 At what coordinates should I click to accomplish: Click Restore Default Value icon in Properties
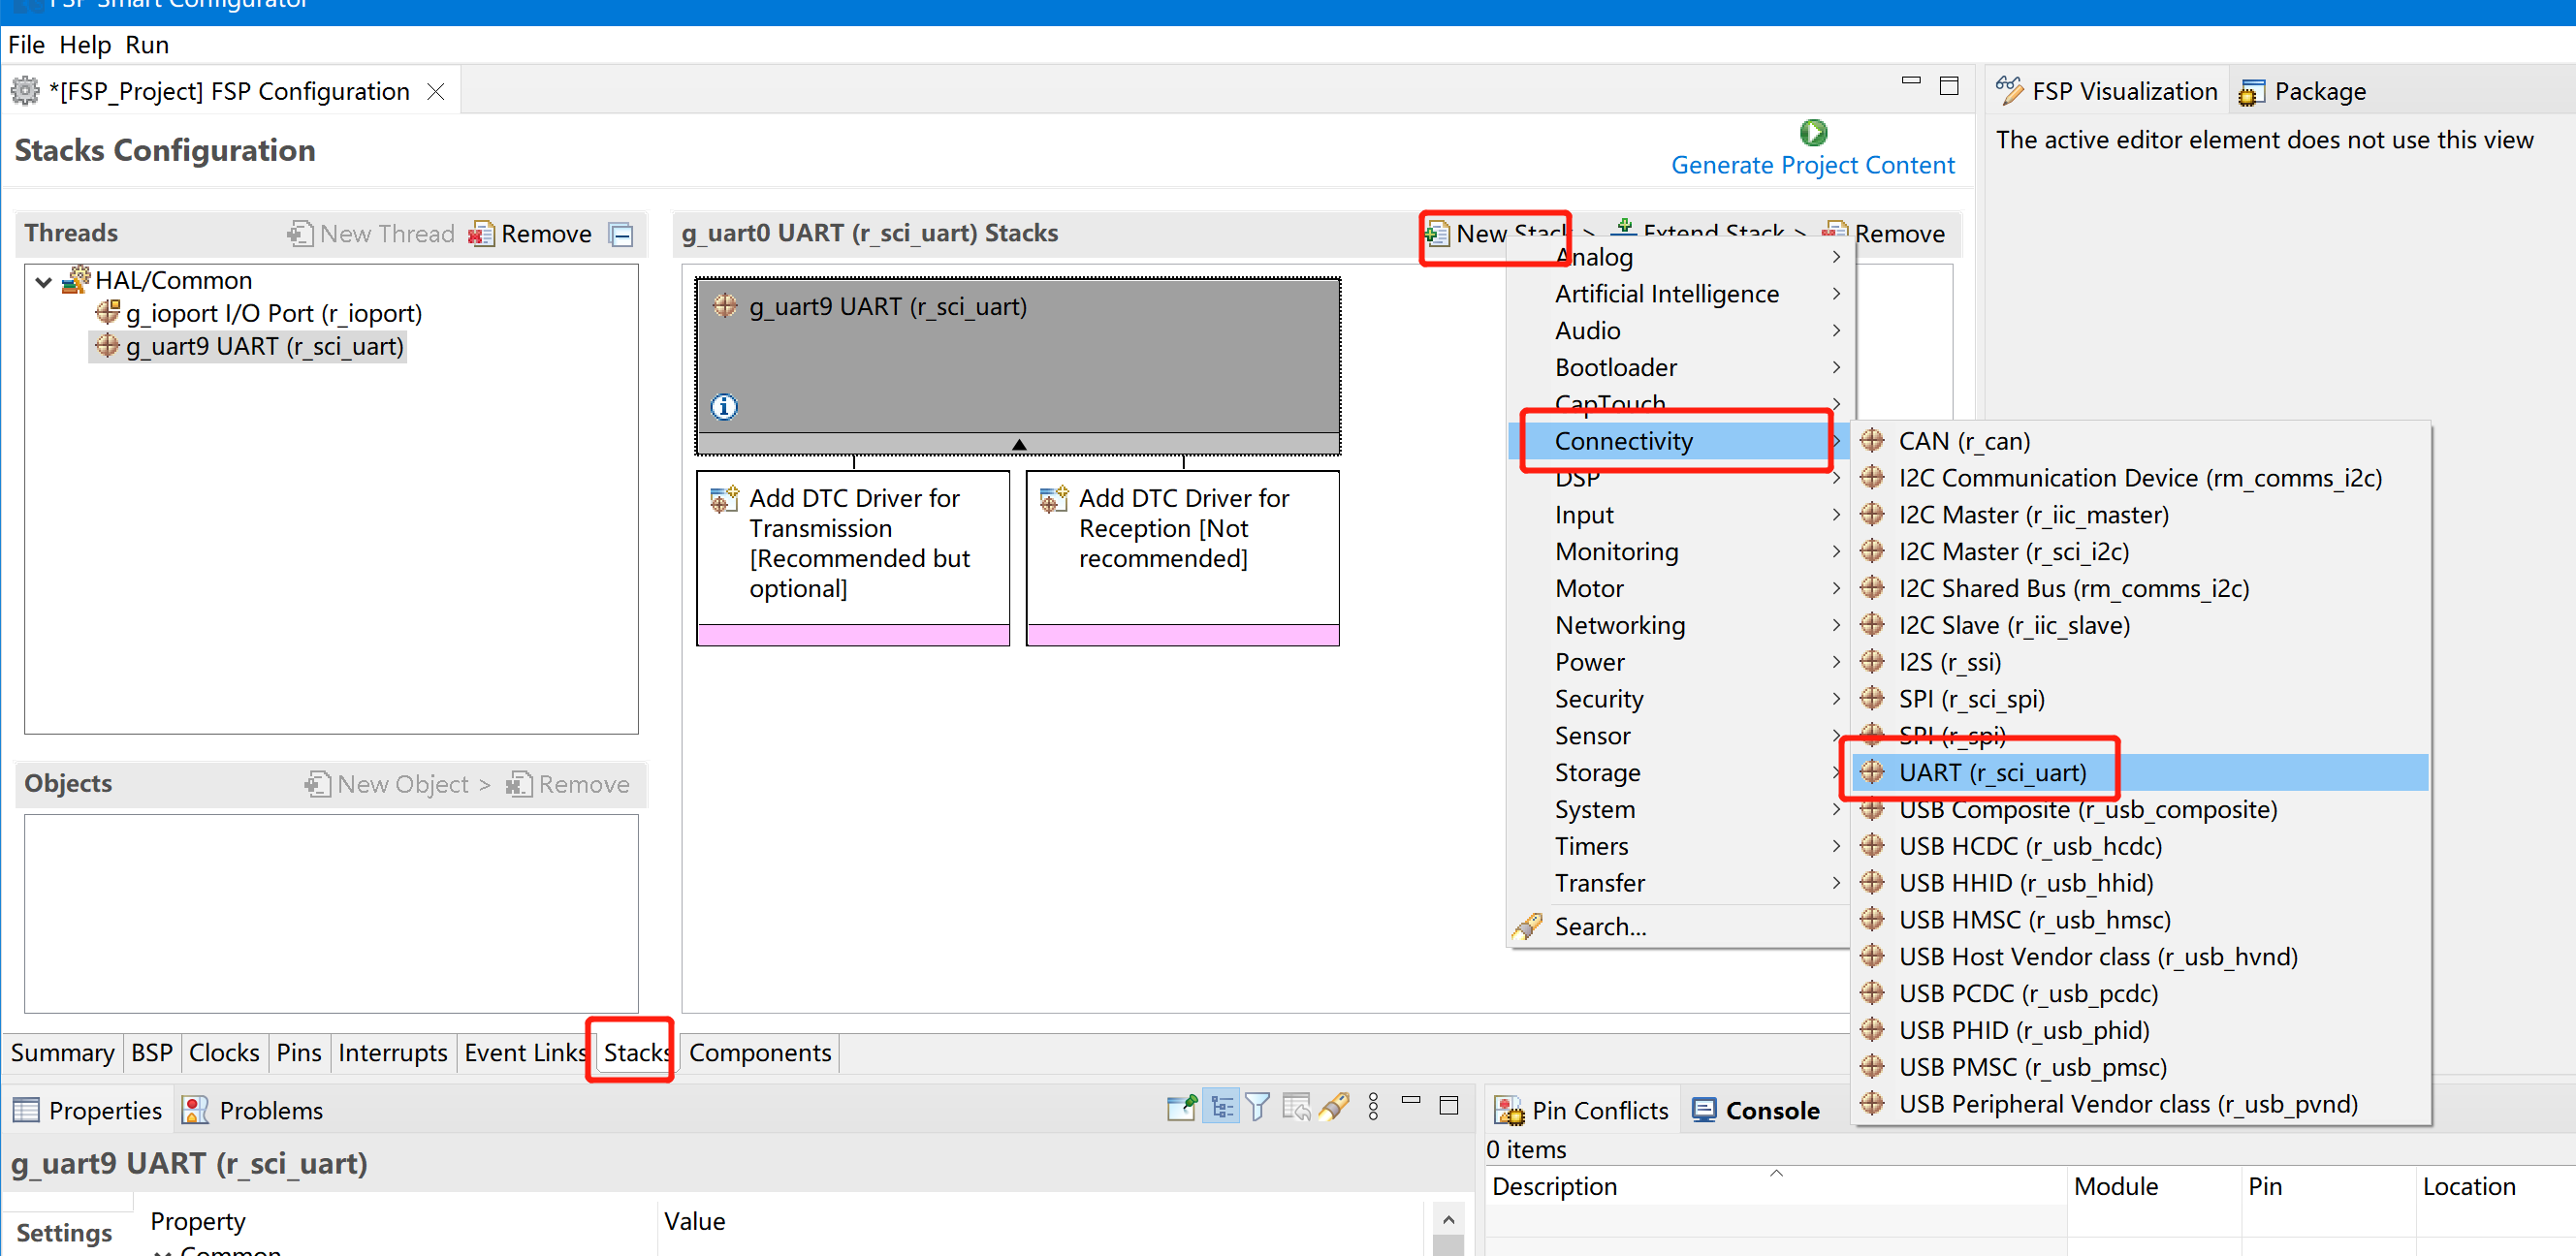(1297, 1107)
